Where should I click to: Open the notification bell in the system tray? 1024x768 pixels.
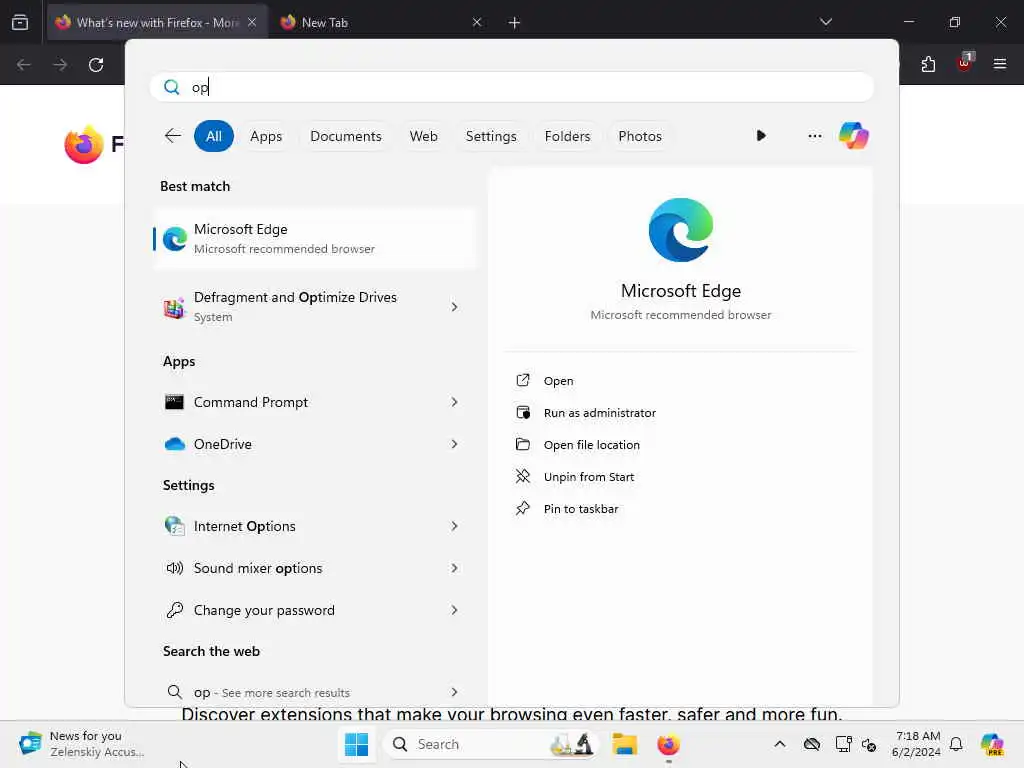point(956,744)
